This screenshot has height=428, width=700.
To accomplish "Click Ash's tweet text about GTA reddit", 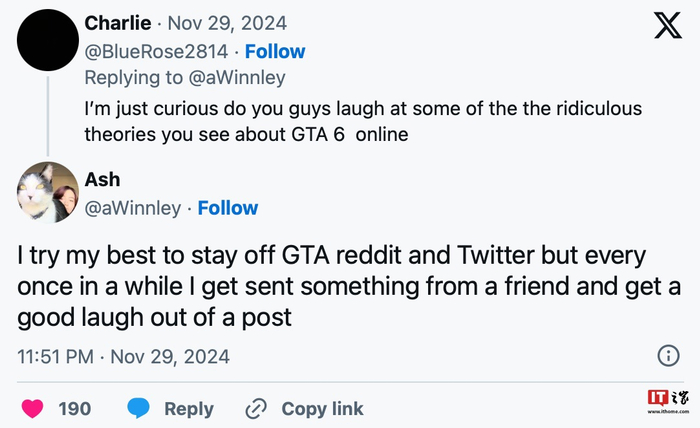I will [330, 286].
